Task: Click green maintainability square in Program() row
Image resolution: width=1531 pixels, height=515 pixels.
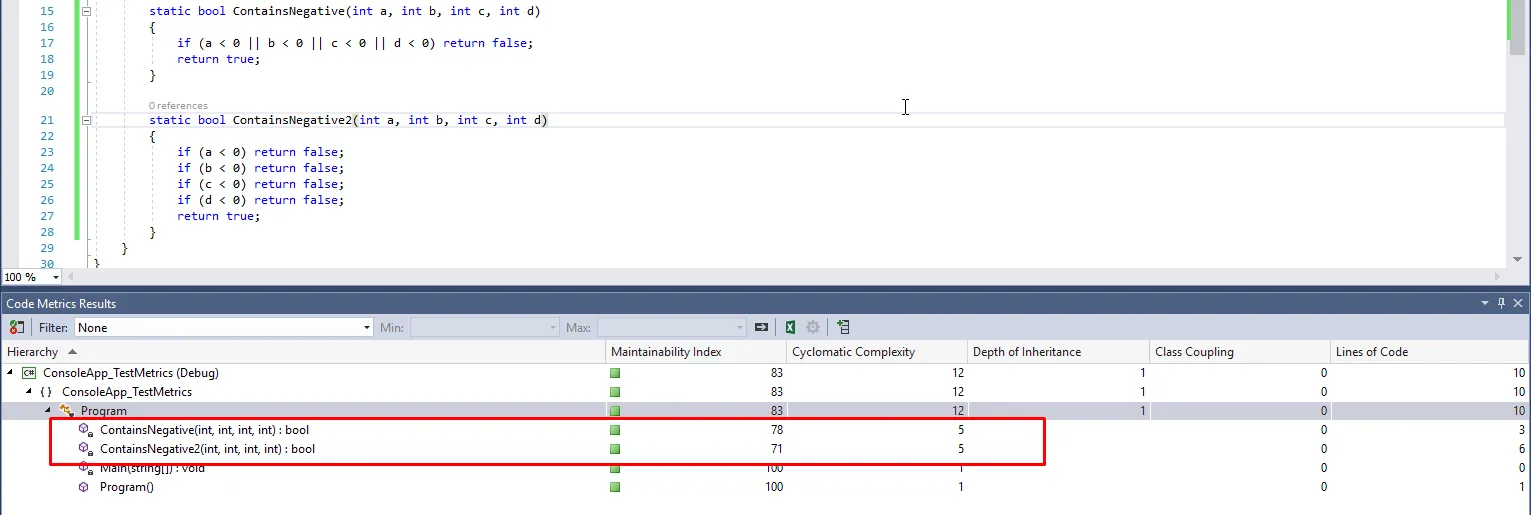Action: pyautogui.click(x=615, y=487)
